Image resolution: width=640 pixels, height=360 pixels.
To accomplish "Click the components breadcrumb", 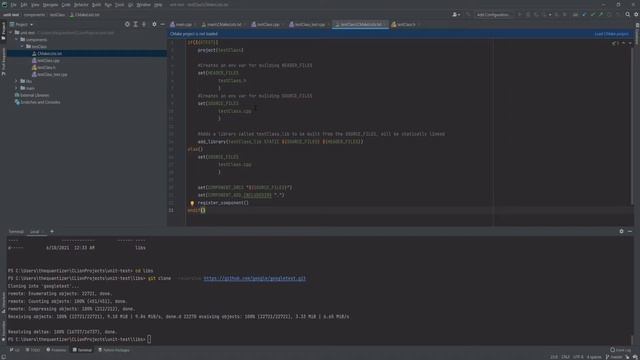I will tap(34, 15).
